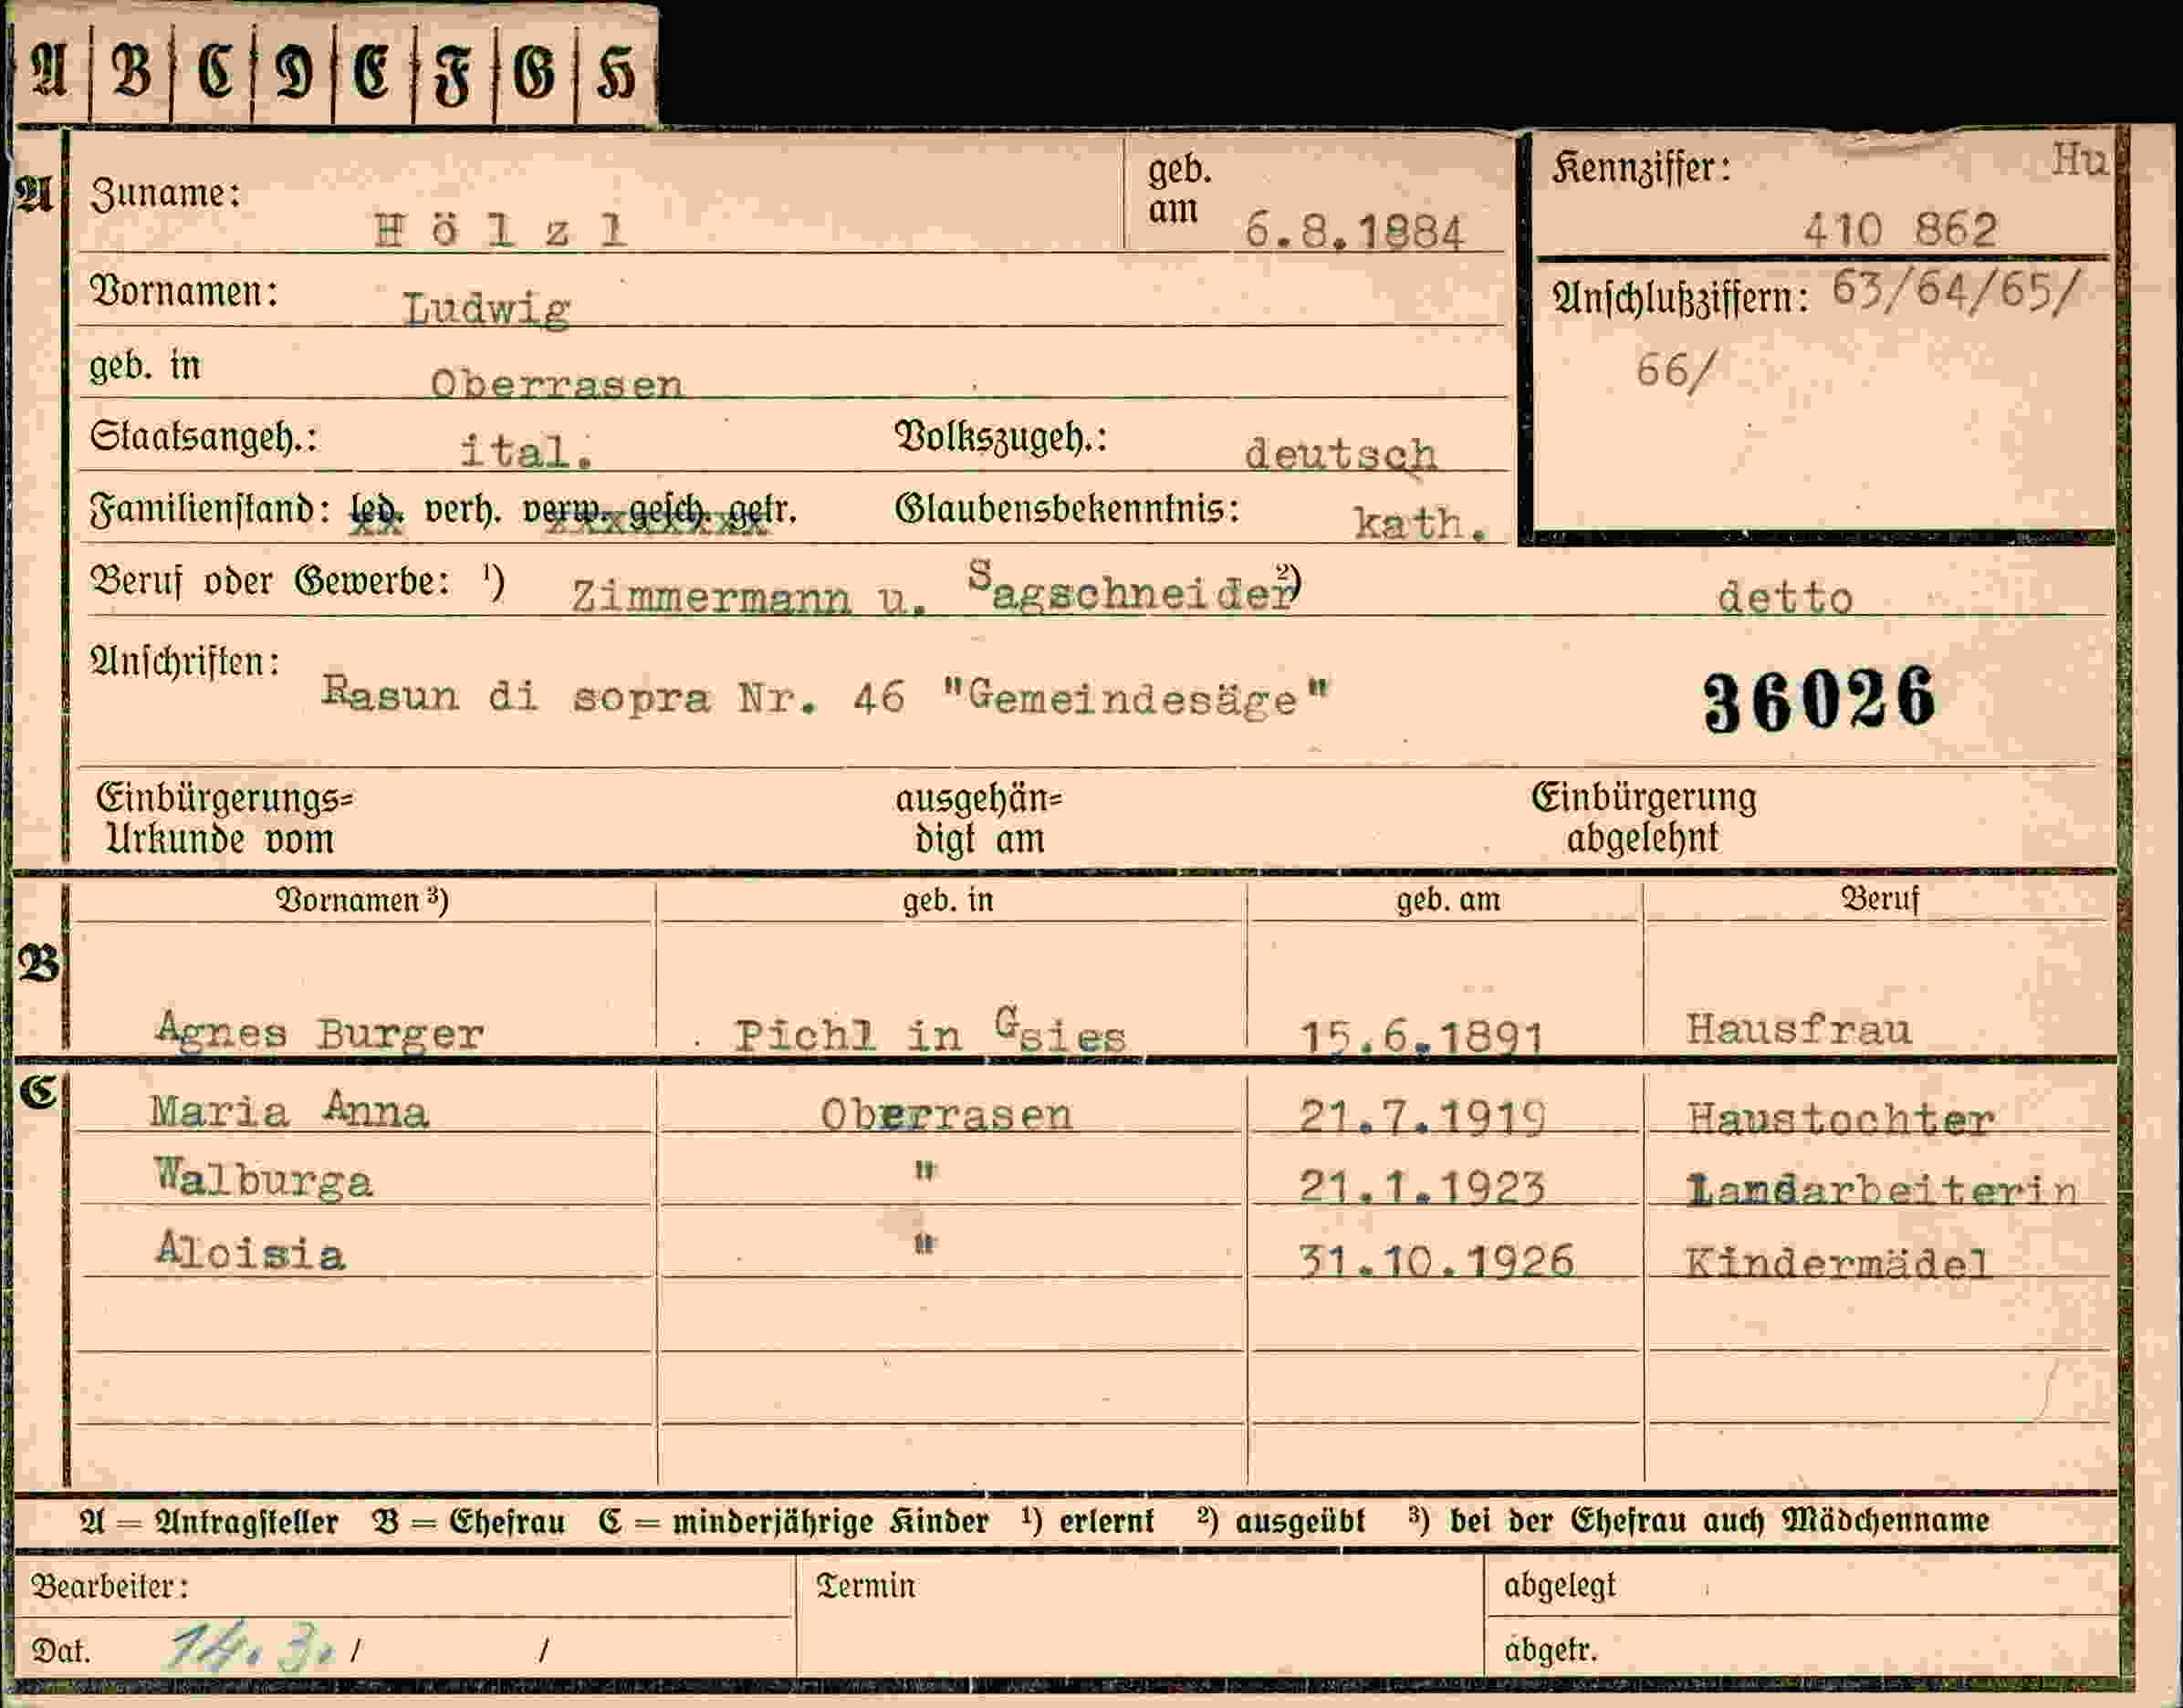The width and height of the screenshot is (2183, 1708).
Task: Click the child name 'Aloisia'
Action: 250,1251
